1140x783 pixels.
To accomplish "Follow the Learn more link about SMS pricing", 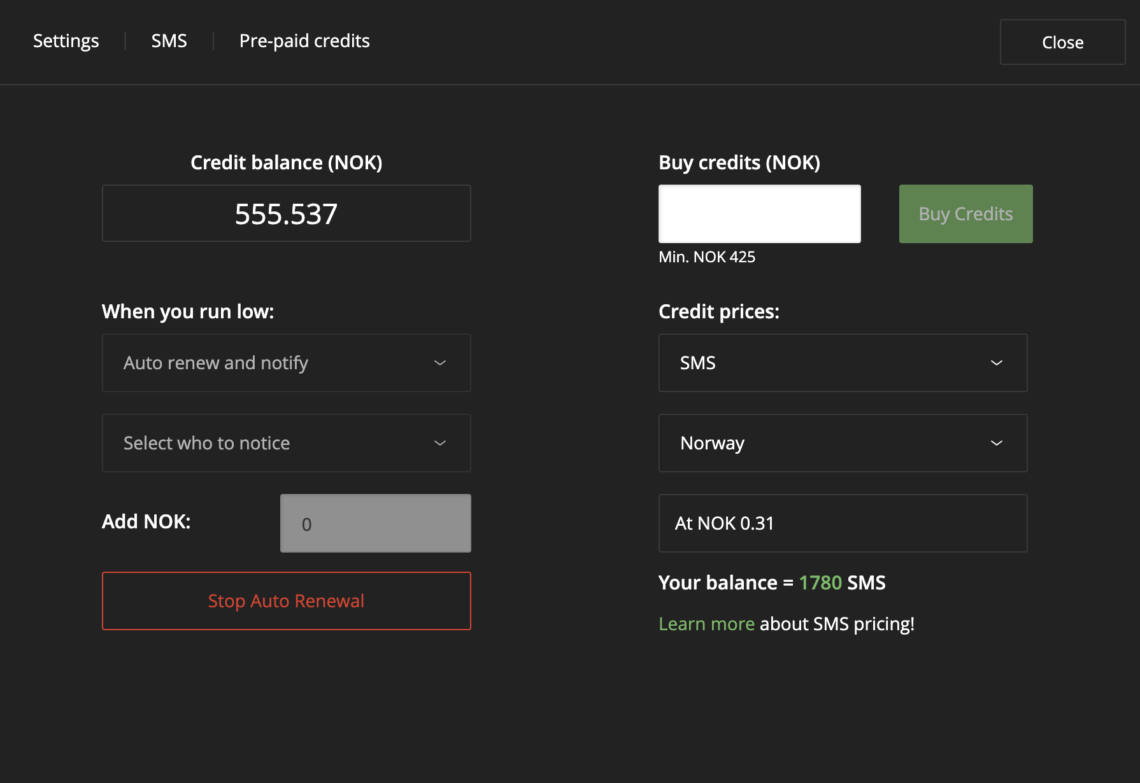I will tap(706, 624).
